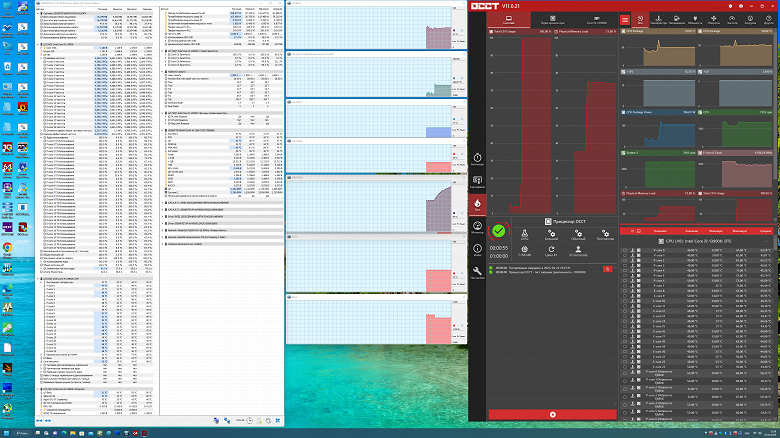The width and height of the screenshot is (780, 438).
Task: Click the HWiNFO clock icon in bottom toolbar
Action: 250,421
